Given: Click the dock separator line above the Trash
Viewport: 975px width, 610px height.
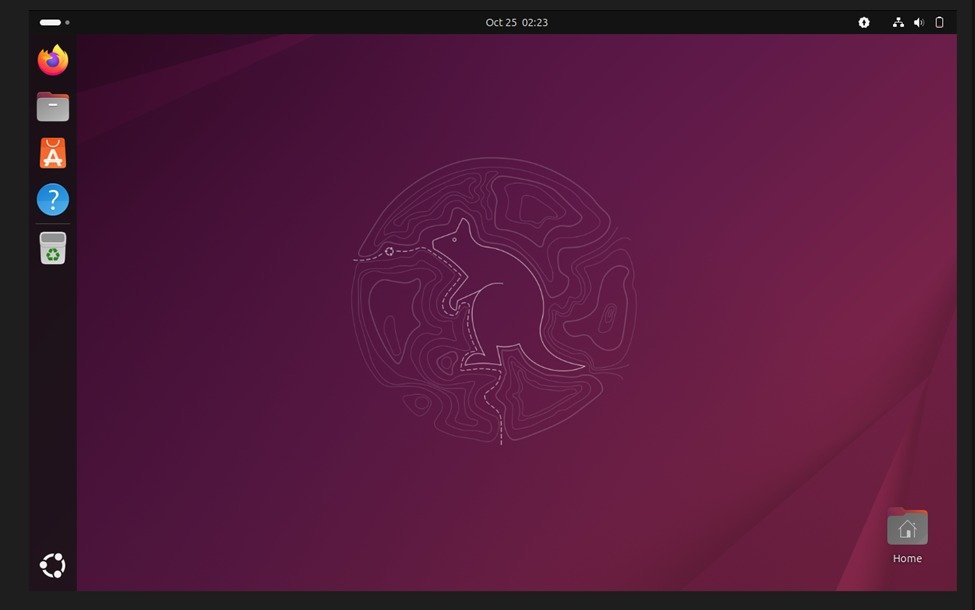Looking at the screenshot, I should (51, 223).
